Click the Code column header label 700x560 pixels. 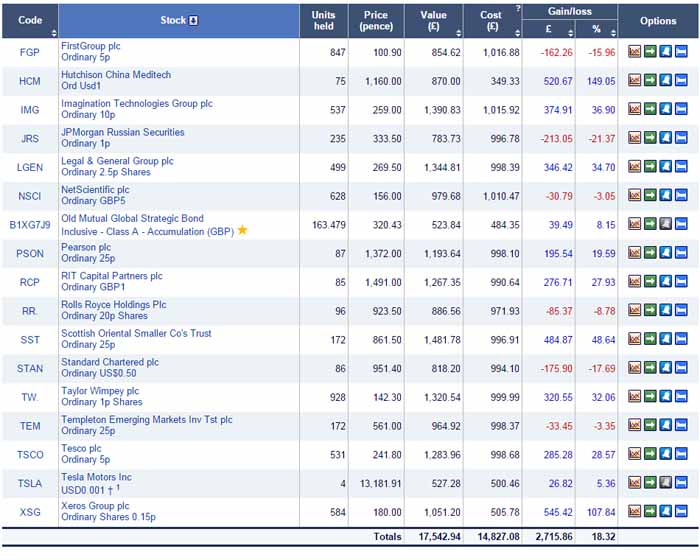[30, 21]
